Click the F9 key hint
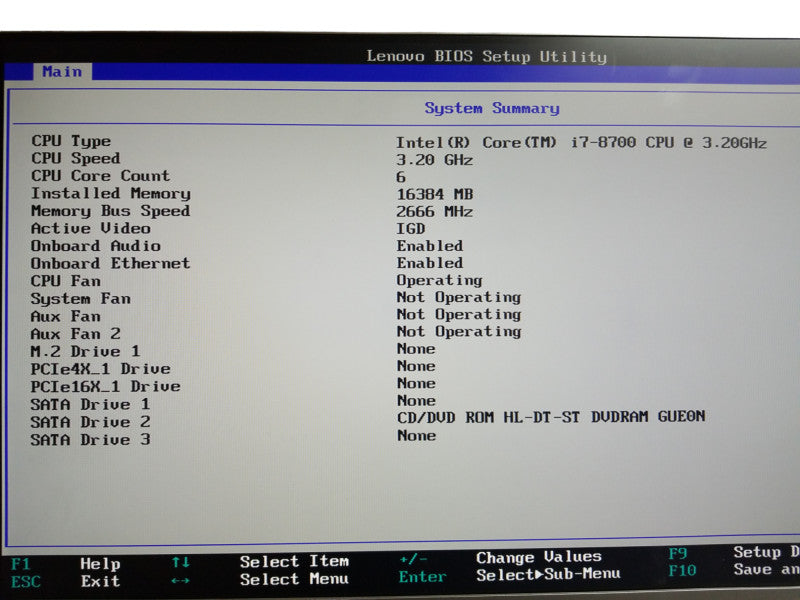 coord(678,554)
